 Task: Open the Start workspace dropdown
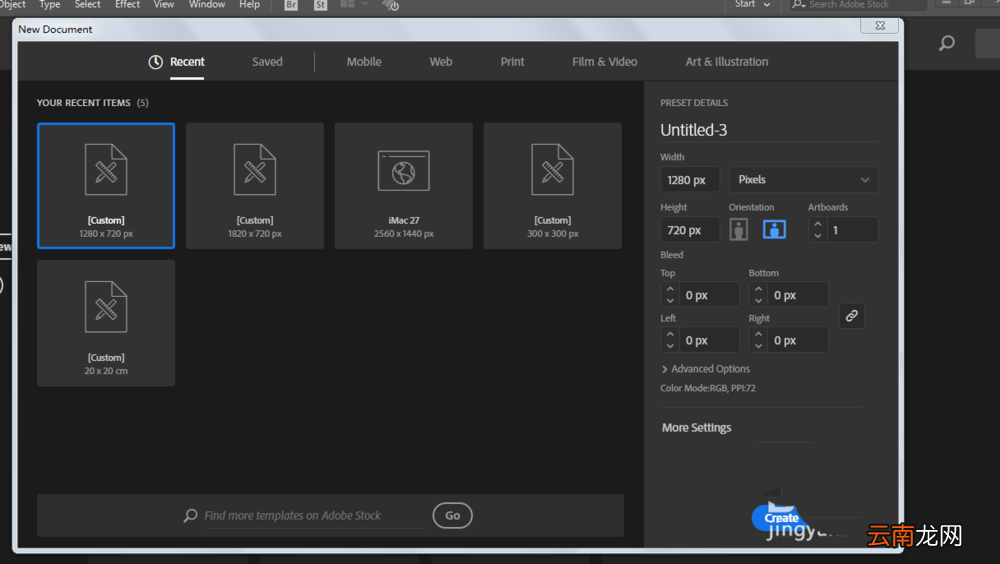pyautogui.click(x=753, y=4)
